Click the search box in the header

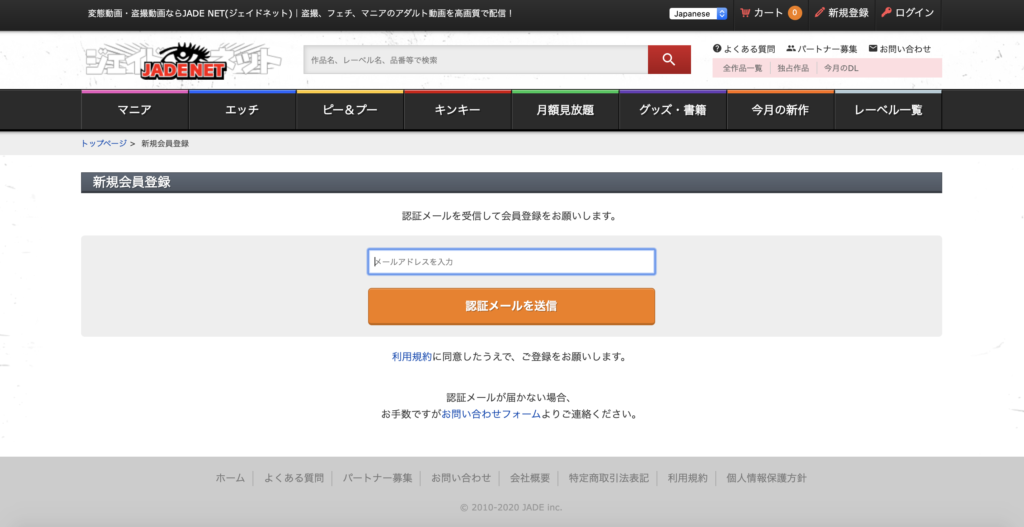pos(475,60)
